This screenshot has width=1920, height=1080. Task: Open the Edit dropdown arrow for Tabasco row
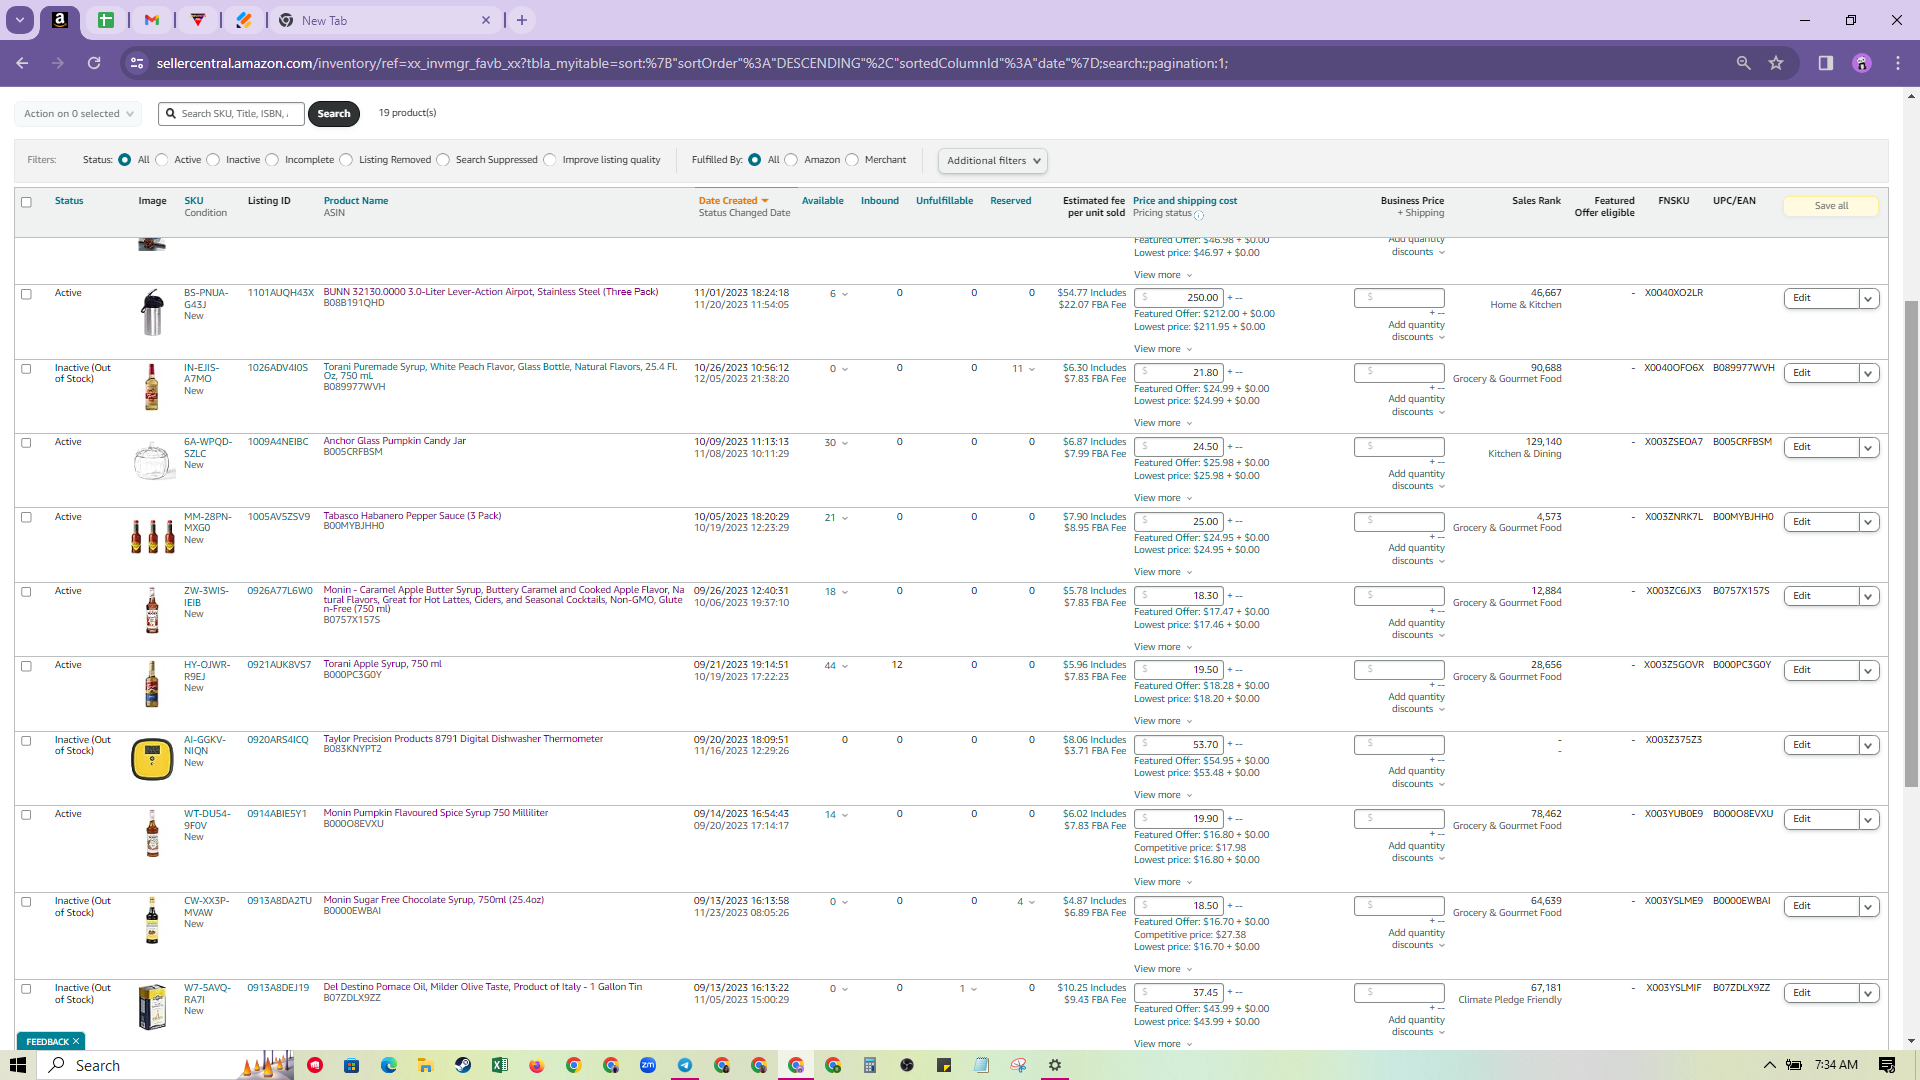1869,523
